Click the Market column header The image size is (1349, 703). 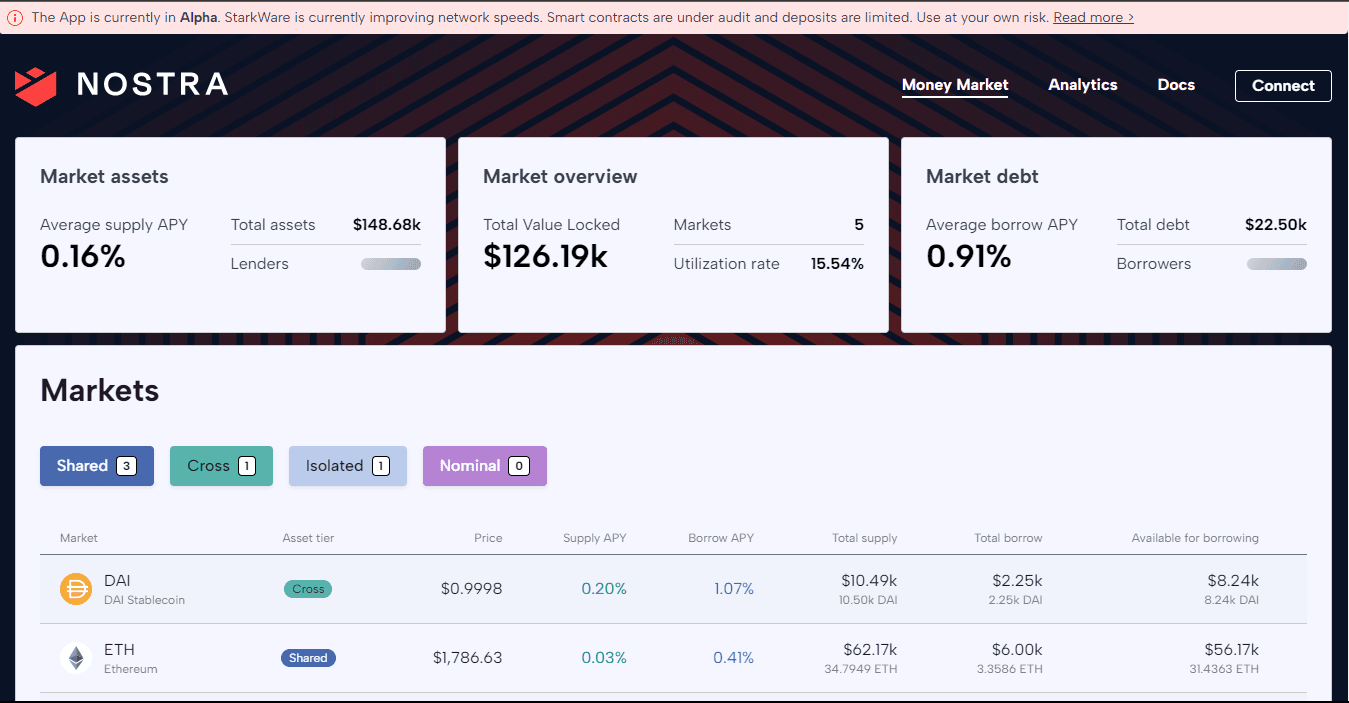(79, 538)
